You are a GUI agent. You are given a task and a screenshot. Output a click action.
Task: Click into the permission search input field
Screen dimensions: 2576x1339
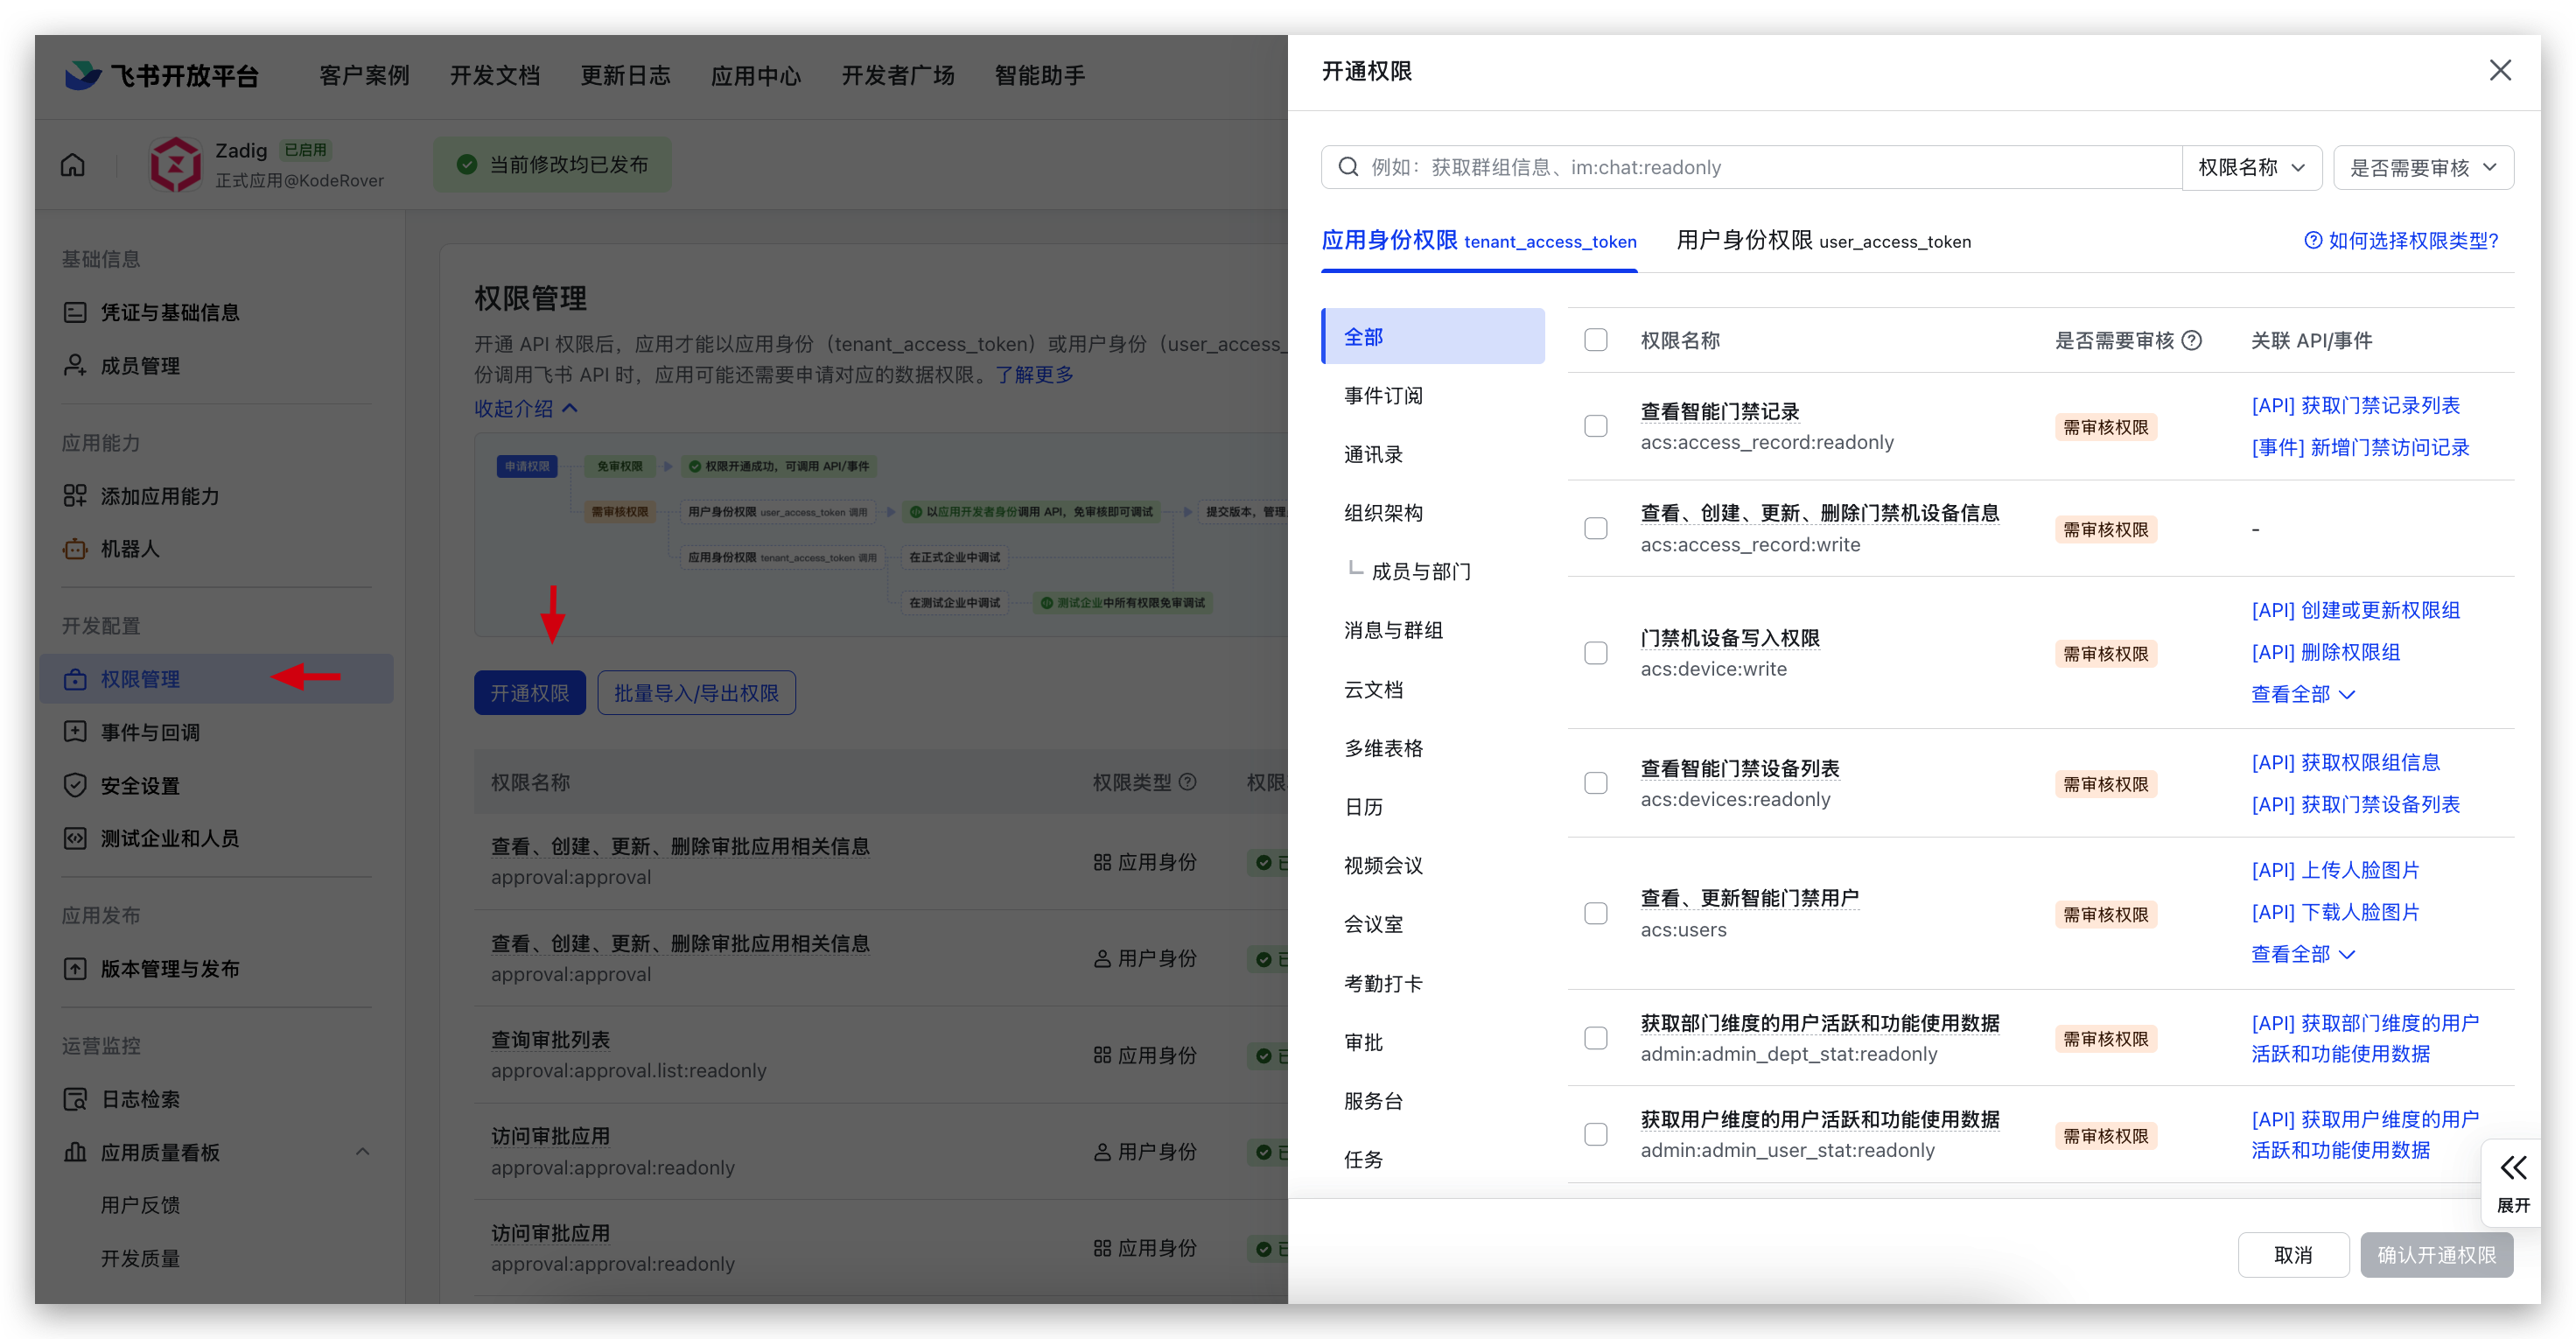(1760, 167)
